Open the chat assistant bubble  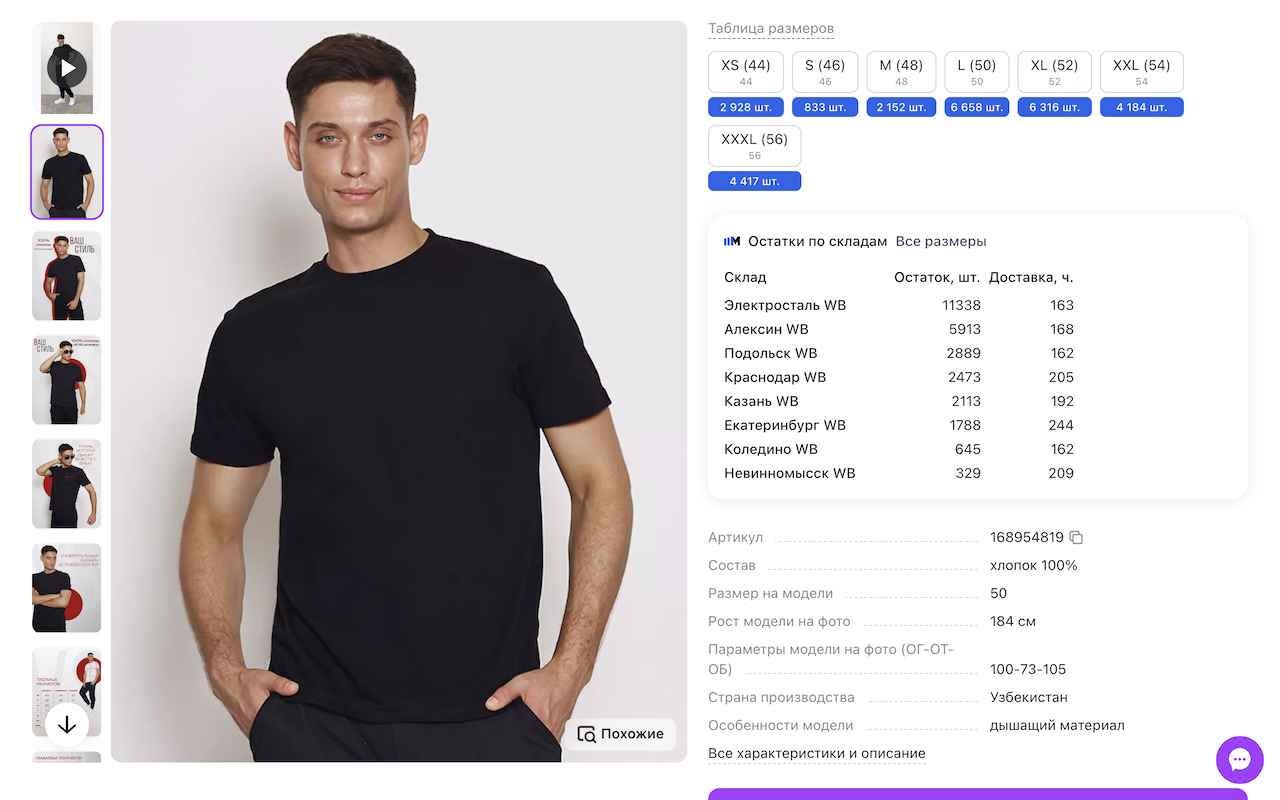(x=1239, y=760)
